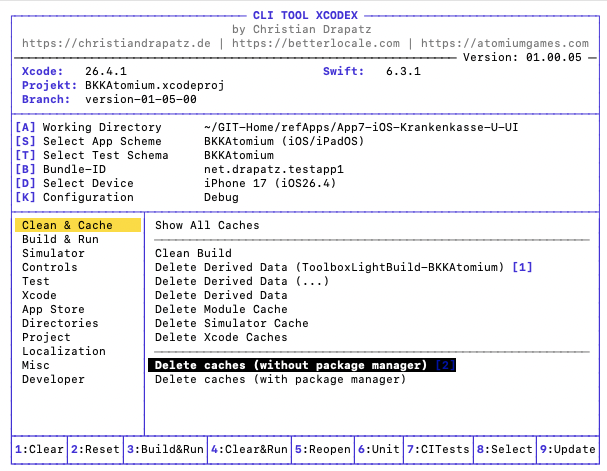Open the Project category
607x471 pixels.
tap(46, 337)
